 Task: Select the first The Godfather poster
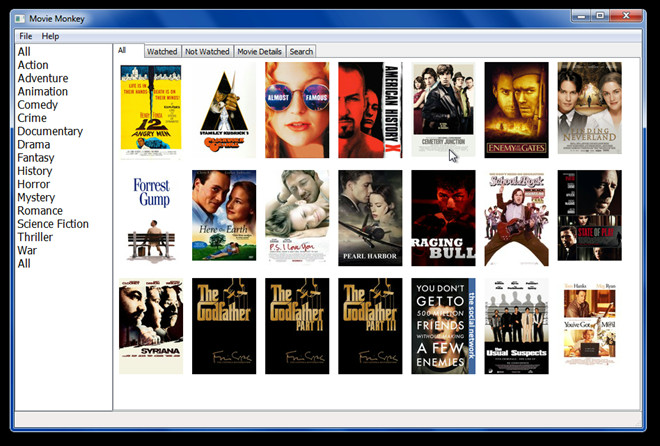224,326
